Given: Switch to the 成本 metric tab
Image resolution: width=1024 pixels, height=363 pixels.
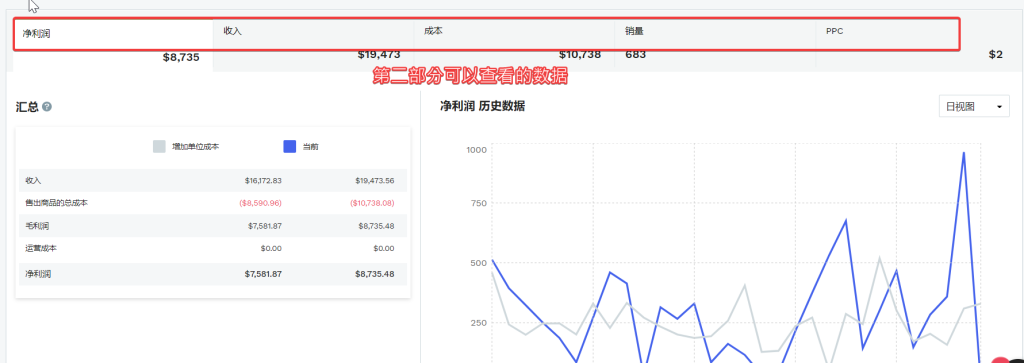Looking at the screenshot, I should pos(514,45).
